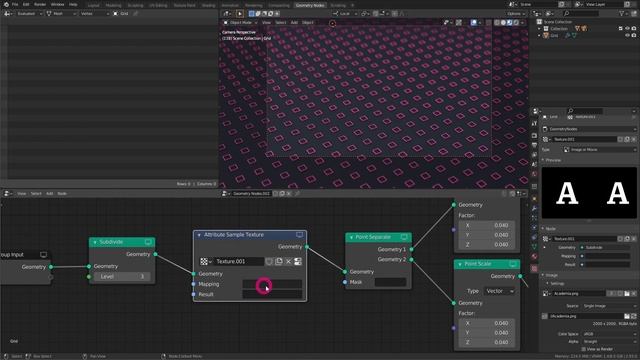Click the outliner filter funnel icon
The height and width of the screenshot is (360, 640).
point(622,13)
